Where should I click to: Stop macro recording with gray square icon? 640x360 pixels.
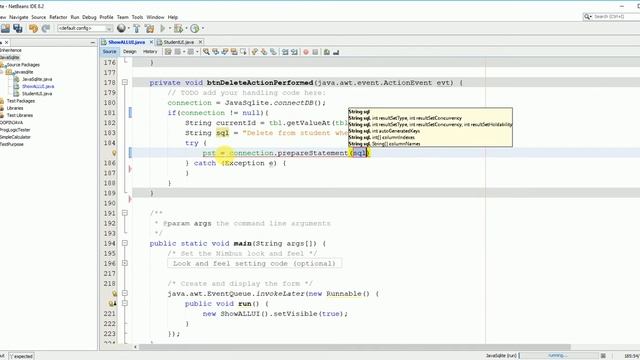pyautogui.click(x=315, y=52)
